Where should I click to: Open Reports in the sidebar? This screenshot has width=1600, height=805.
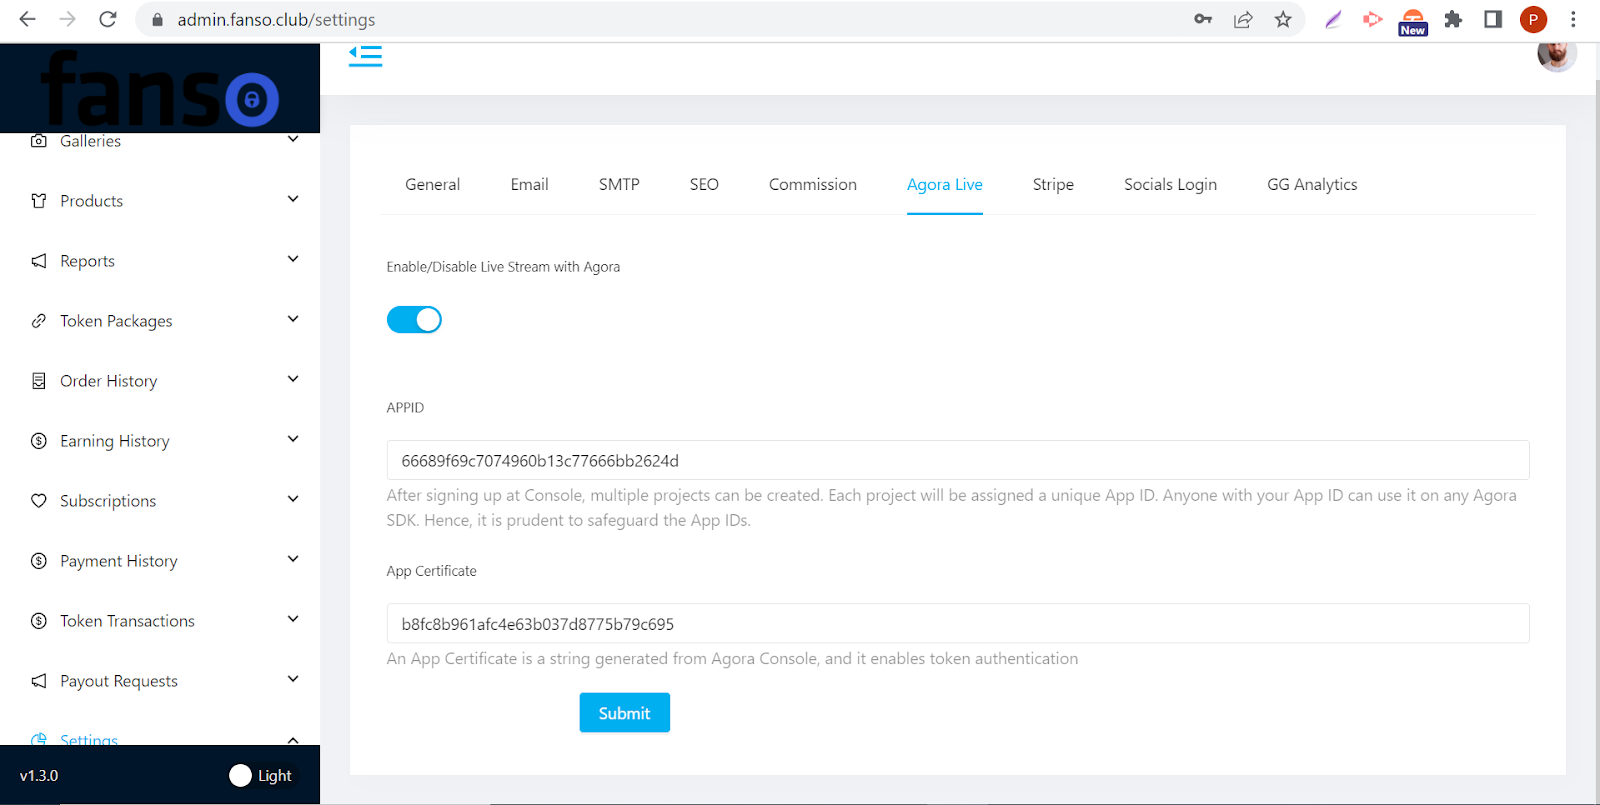pyautogui.click(x=87, y=261)
